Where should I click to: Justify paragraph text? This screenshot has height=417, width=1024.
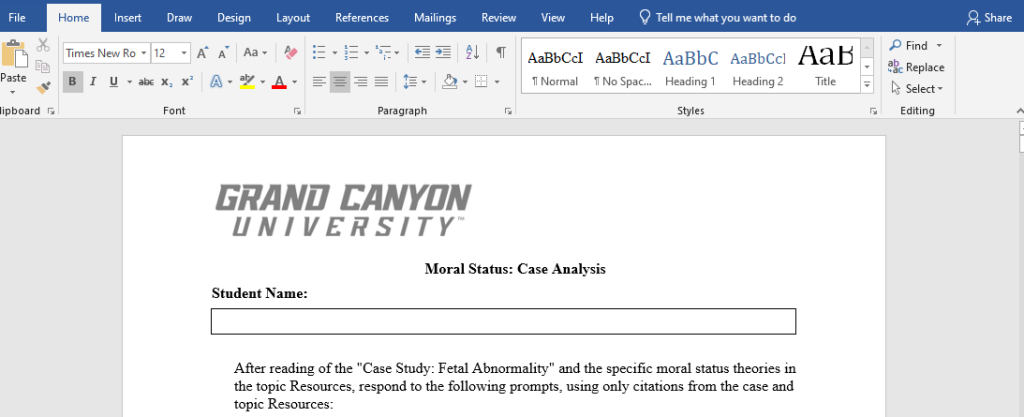pos(381,82)
